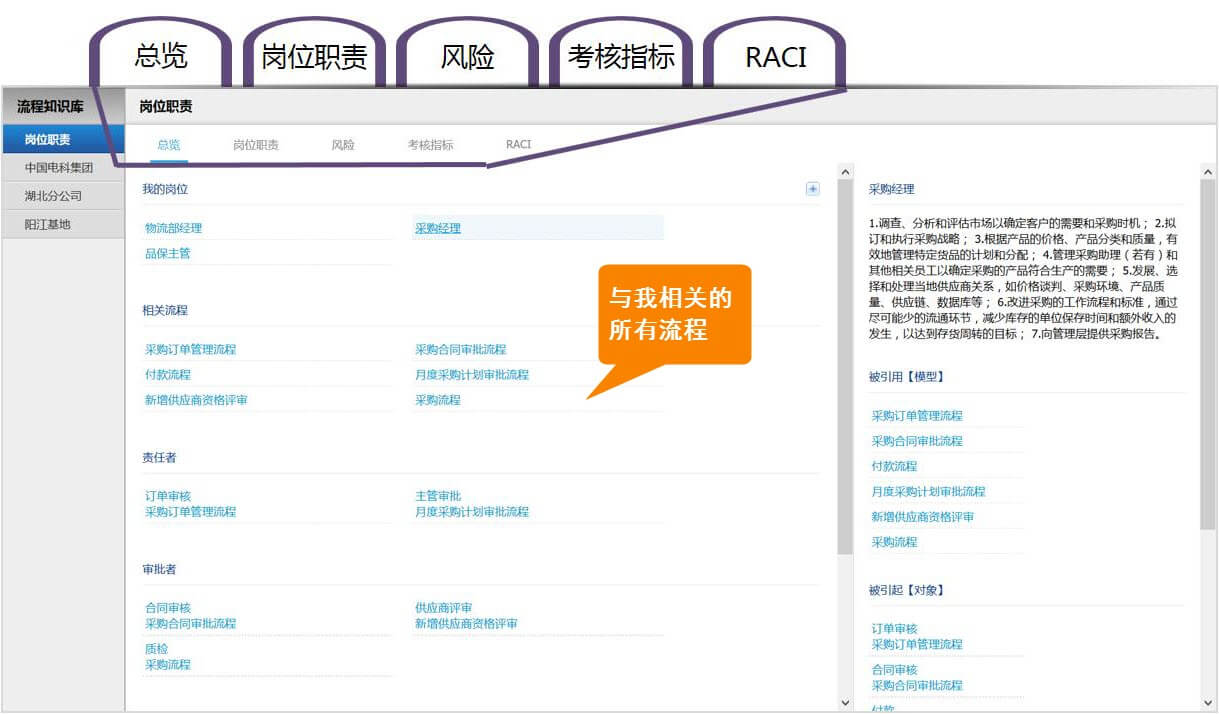The image size is (1219, 714).
Task: Open the RACI tab
Action: point(518,145)
